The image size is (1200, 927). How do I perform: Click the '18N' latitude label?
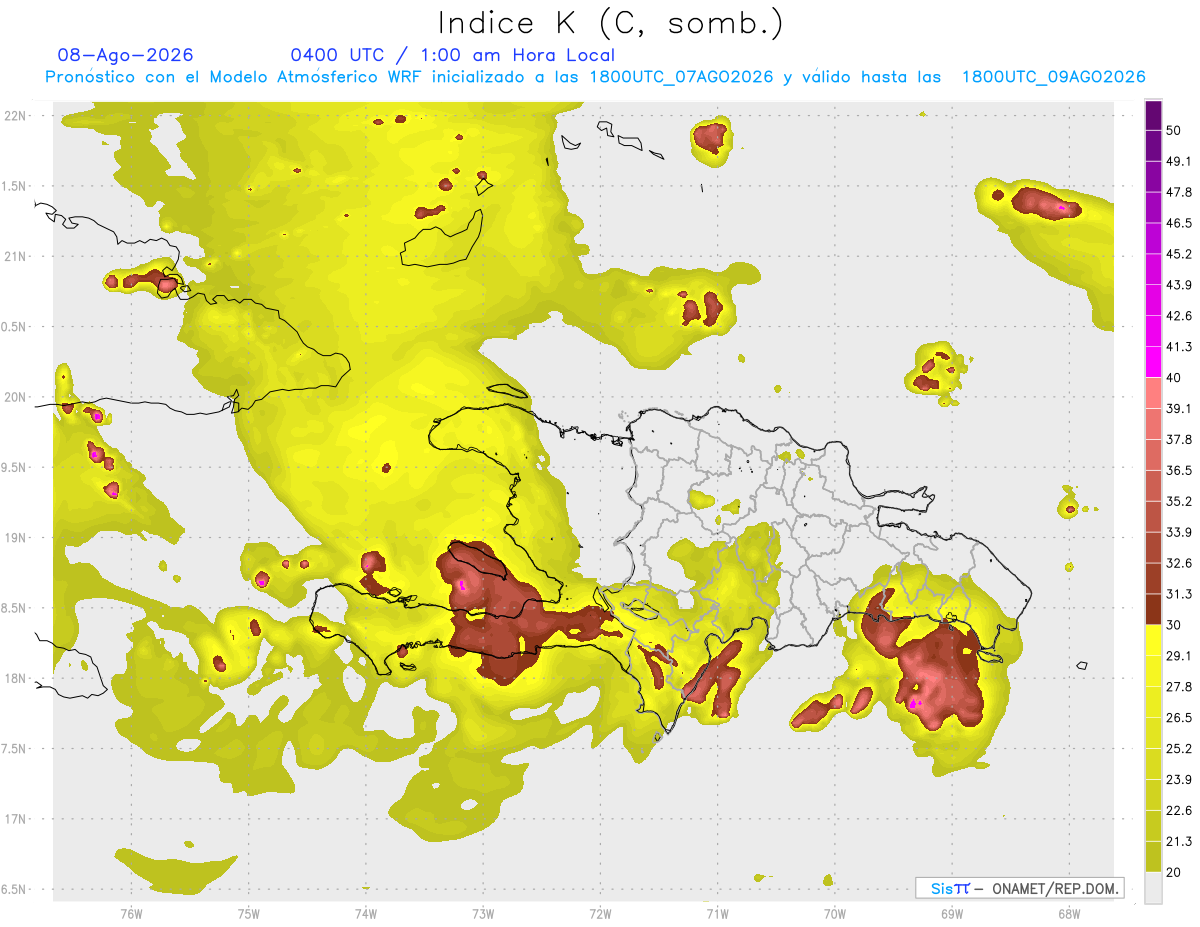(x=15, y=678)
